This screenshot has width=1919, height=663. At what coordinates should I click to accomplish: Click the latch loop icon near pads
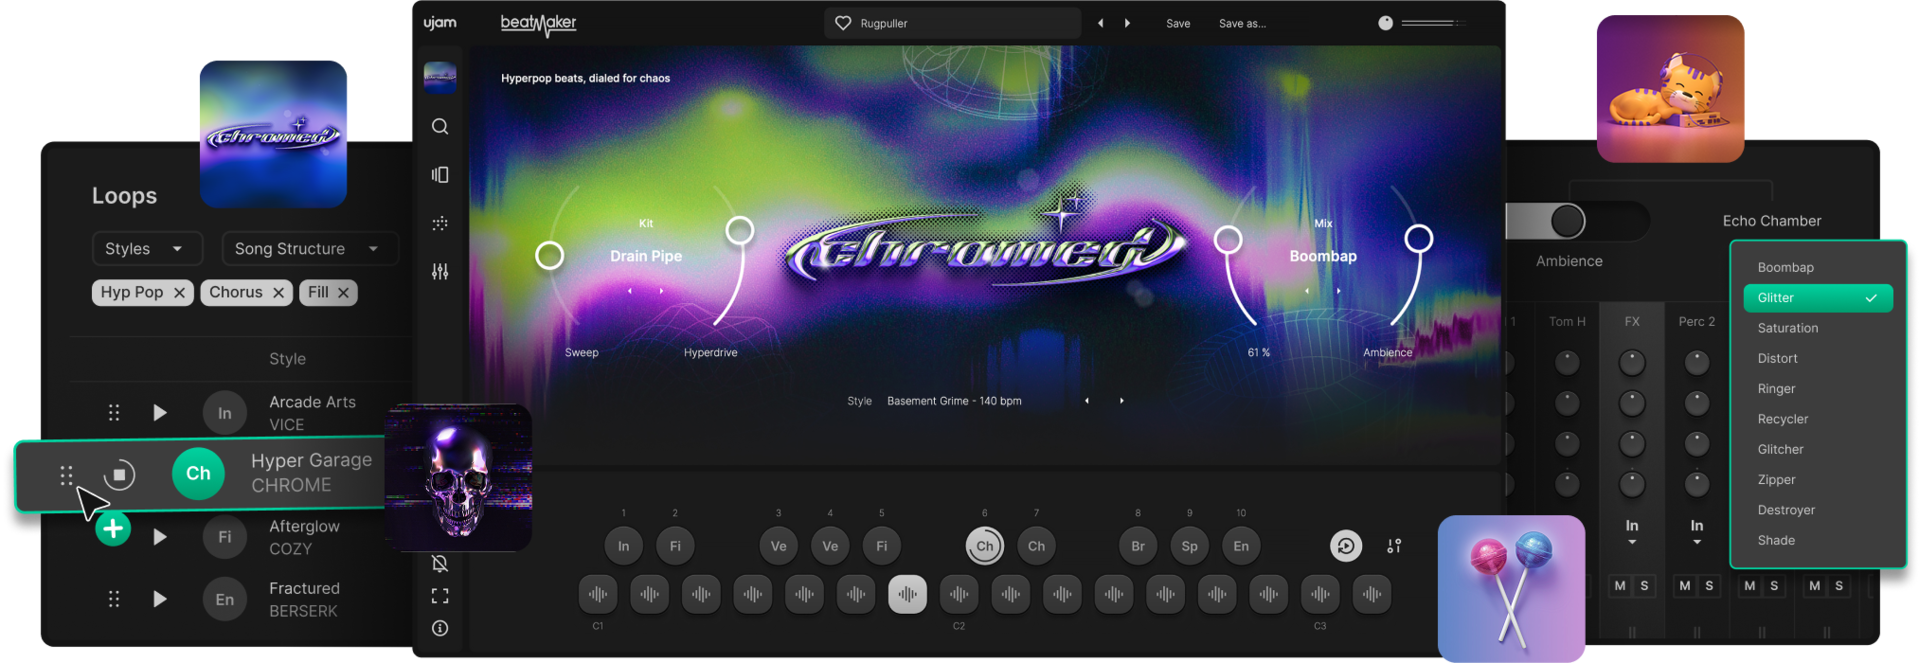pyautogui.click(x=1346, y=546)
